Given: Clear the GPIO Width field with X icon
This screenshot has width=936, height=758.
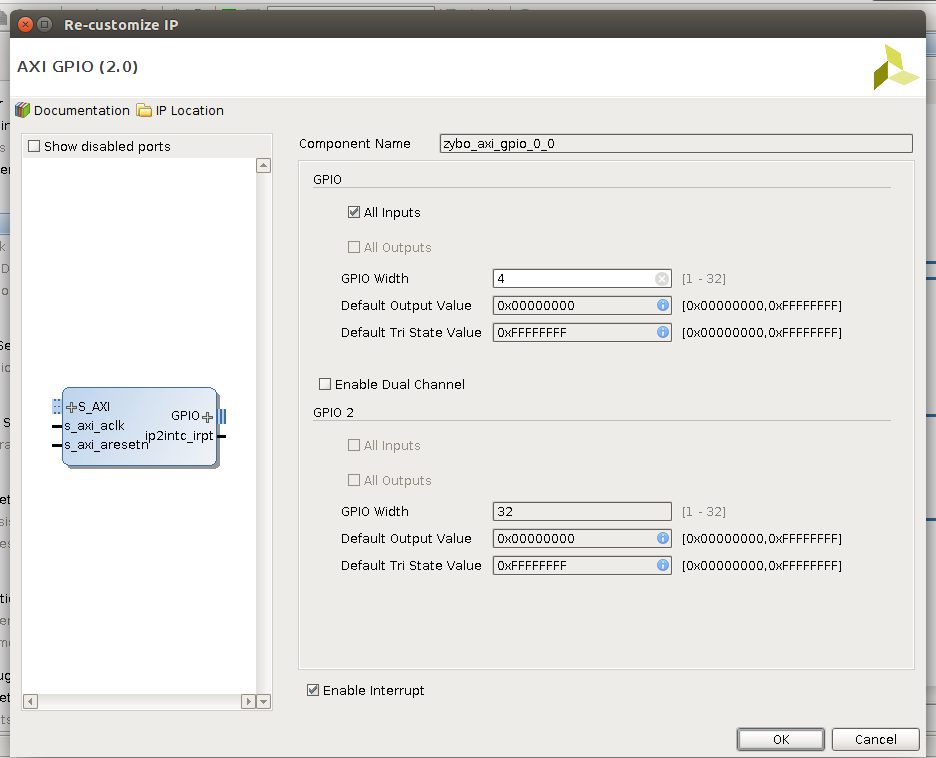Looking at the screenshot, I should click(661, 279).
